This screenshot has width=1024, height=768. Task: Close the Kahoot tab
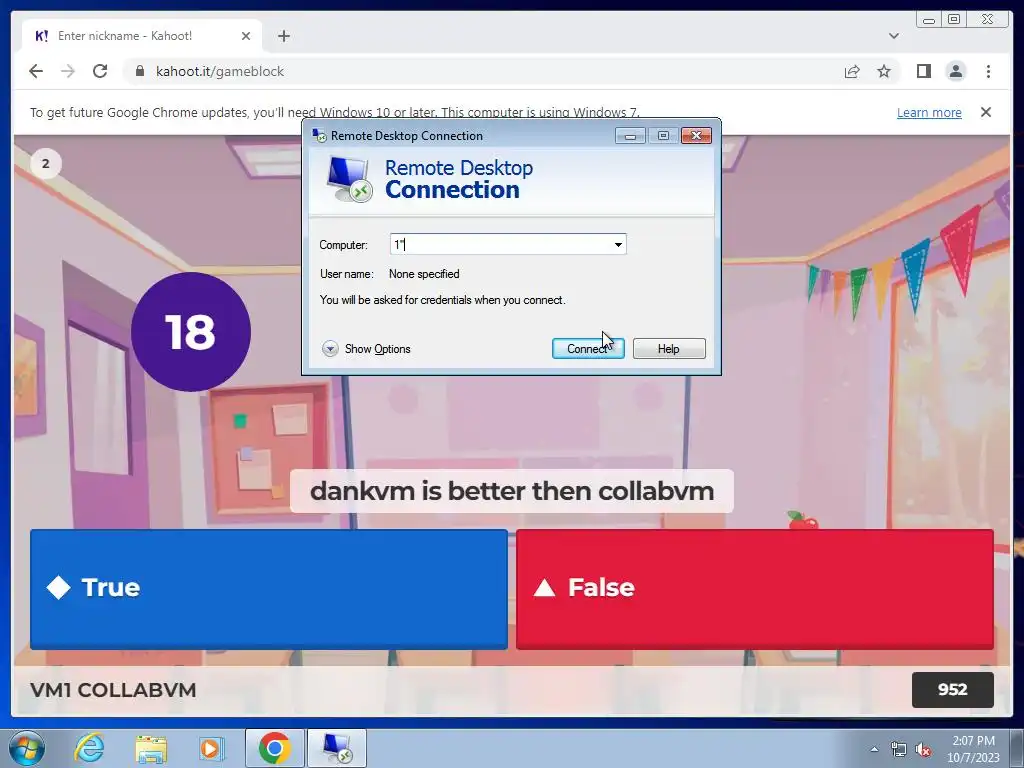coord(246,36)
